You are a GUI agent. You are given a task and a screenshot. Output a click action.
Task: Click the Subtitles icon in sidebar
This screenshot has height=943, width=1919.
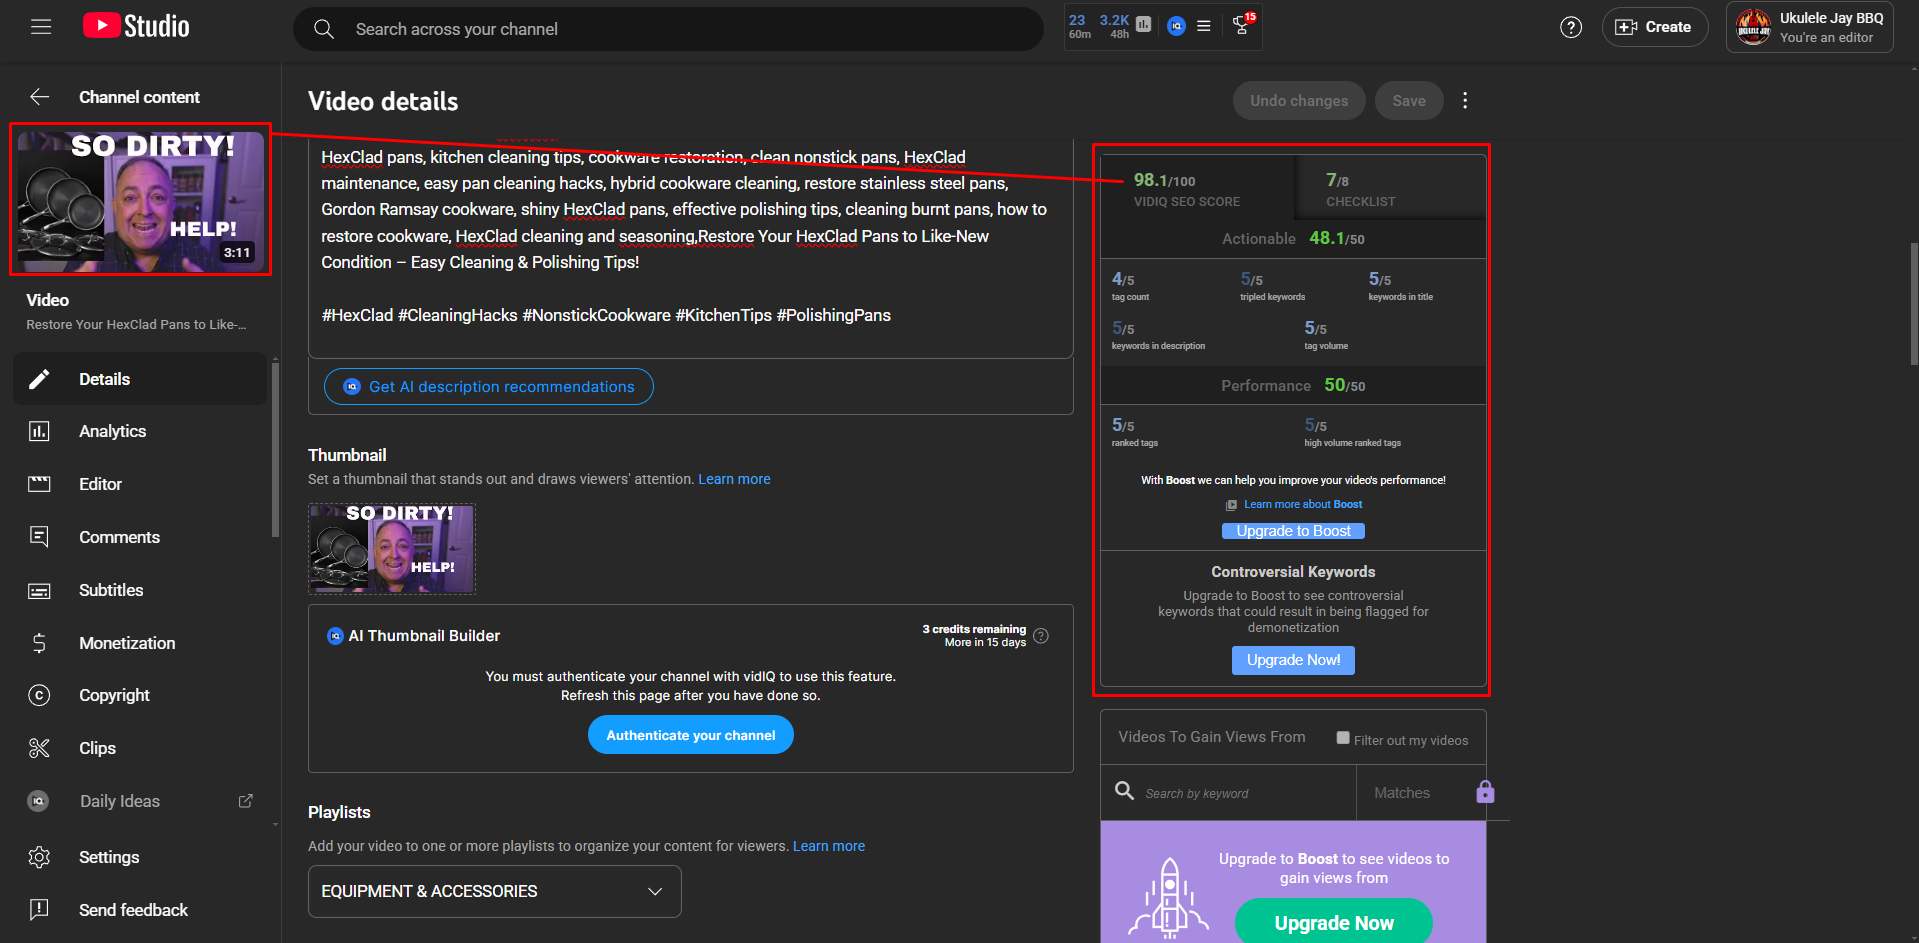pyautogui.click(x=39, y=590)
